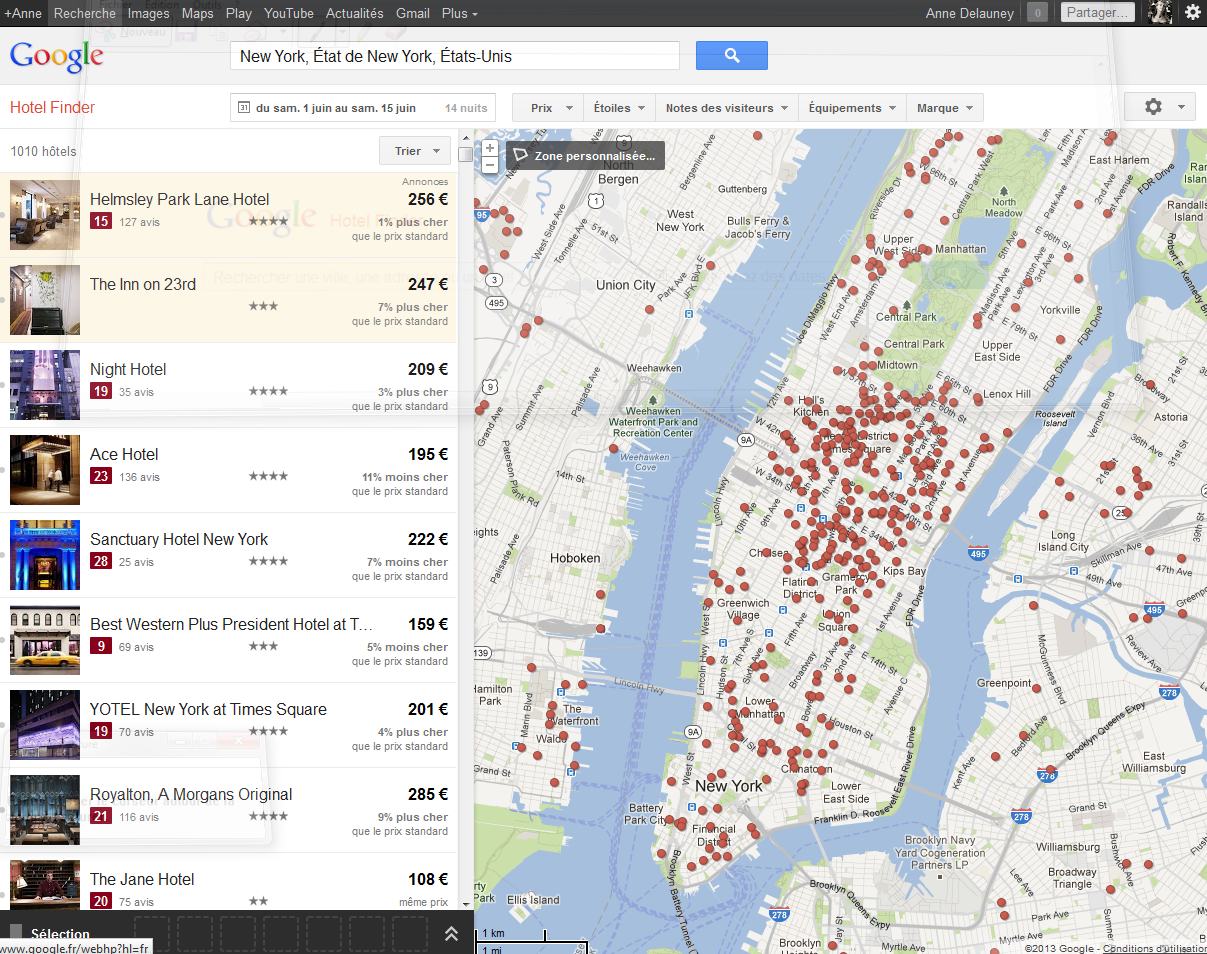This screenshot has width=1207, height=954.
Task: Open the Notes des visiteurs filter
Action: click(727, 108)
